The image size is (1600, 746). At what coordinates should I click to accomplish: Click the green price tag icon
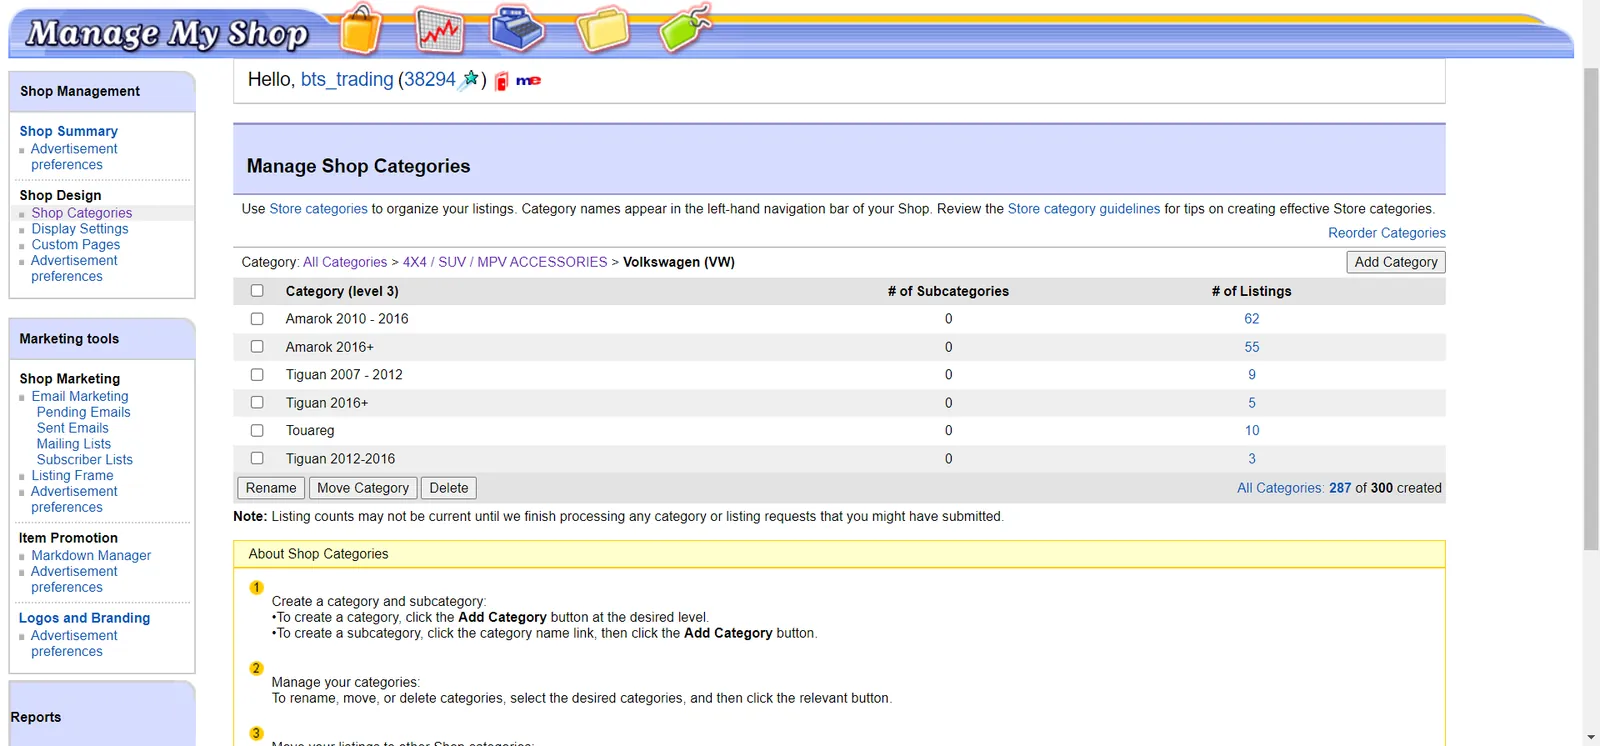click(x=686, y=27)
